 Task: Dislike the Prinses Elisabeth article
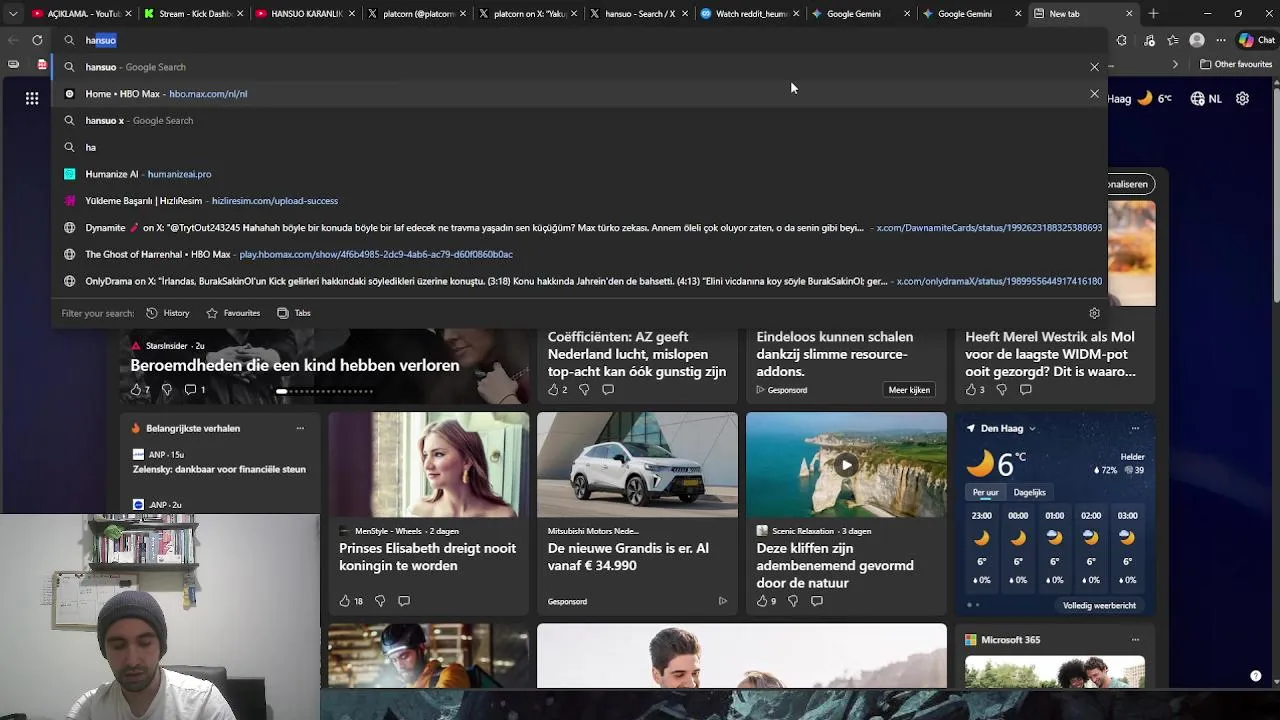coord(379,601)
